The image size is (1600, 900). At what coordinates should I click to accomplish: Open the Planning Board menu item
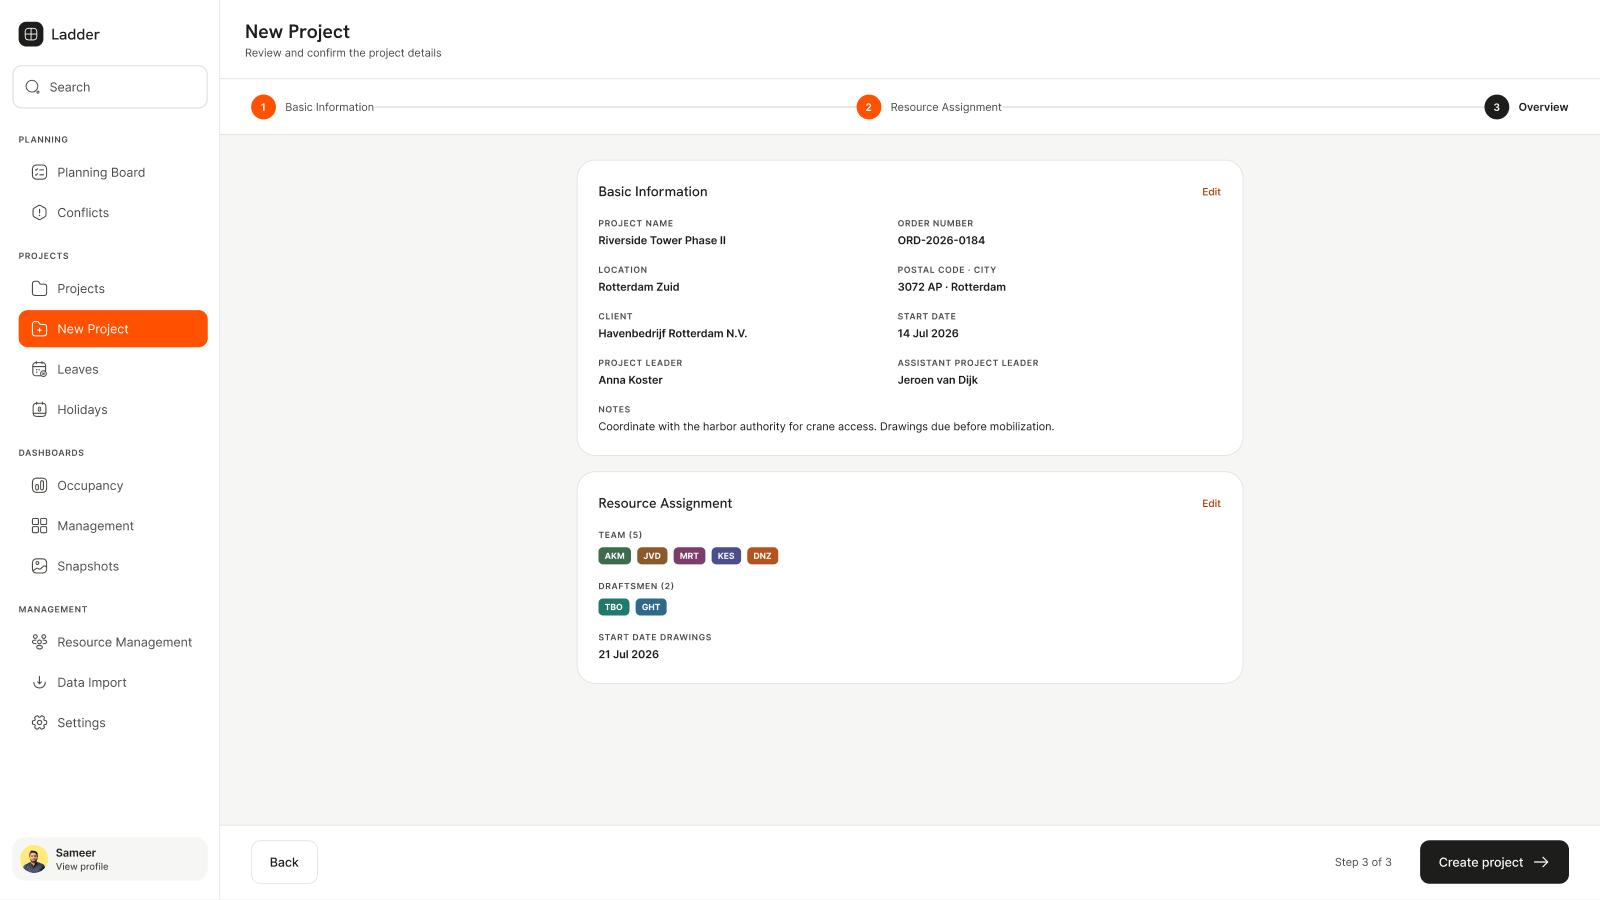point(113,172)
